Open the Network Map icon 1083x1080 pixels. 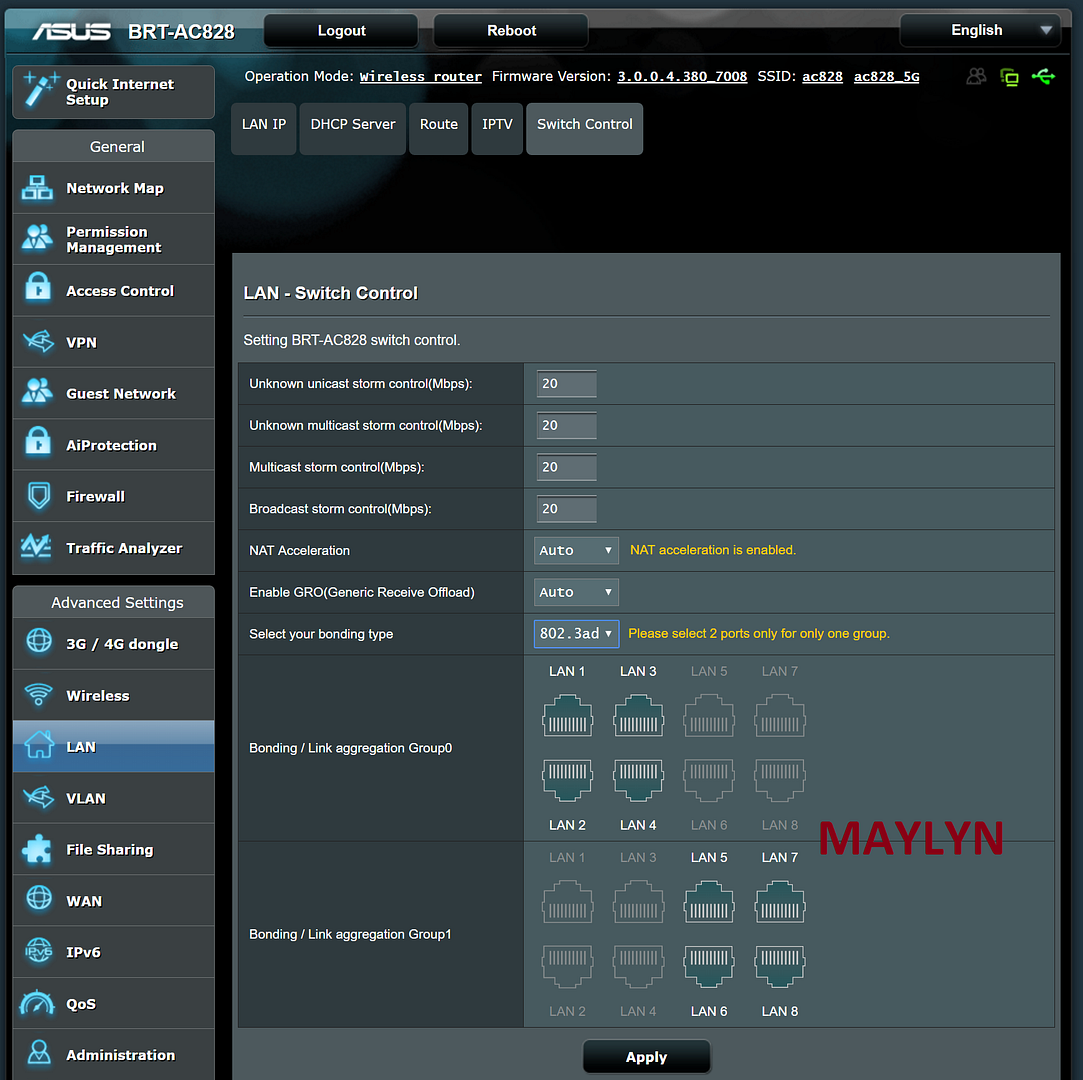[x=37, y=188]
